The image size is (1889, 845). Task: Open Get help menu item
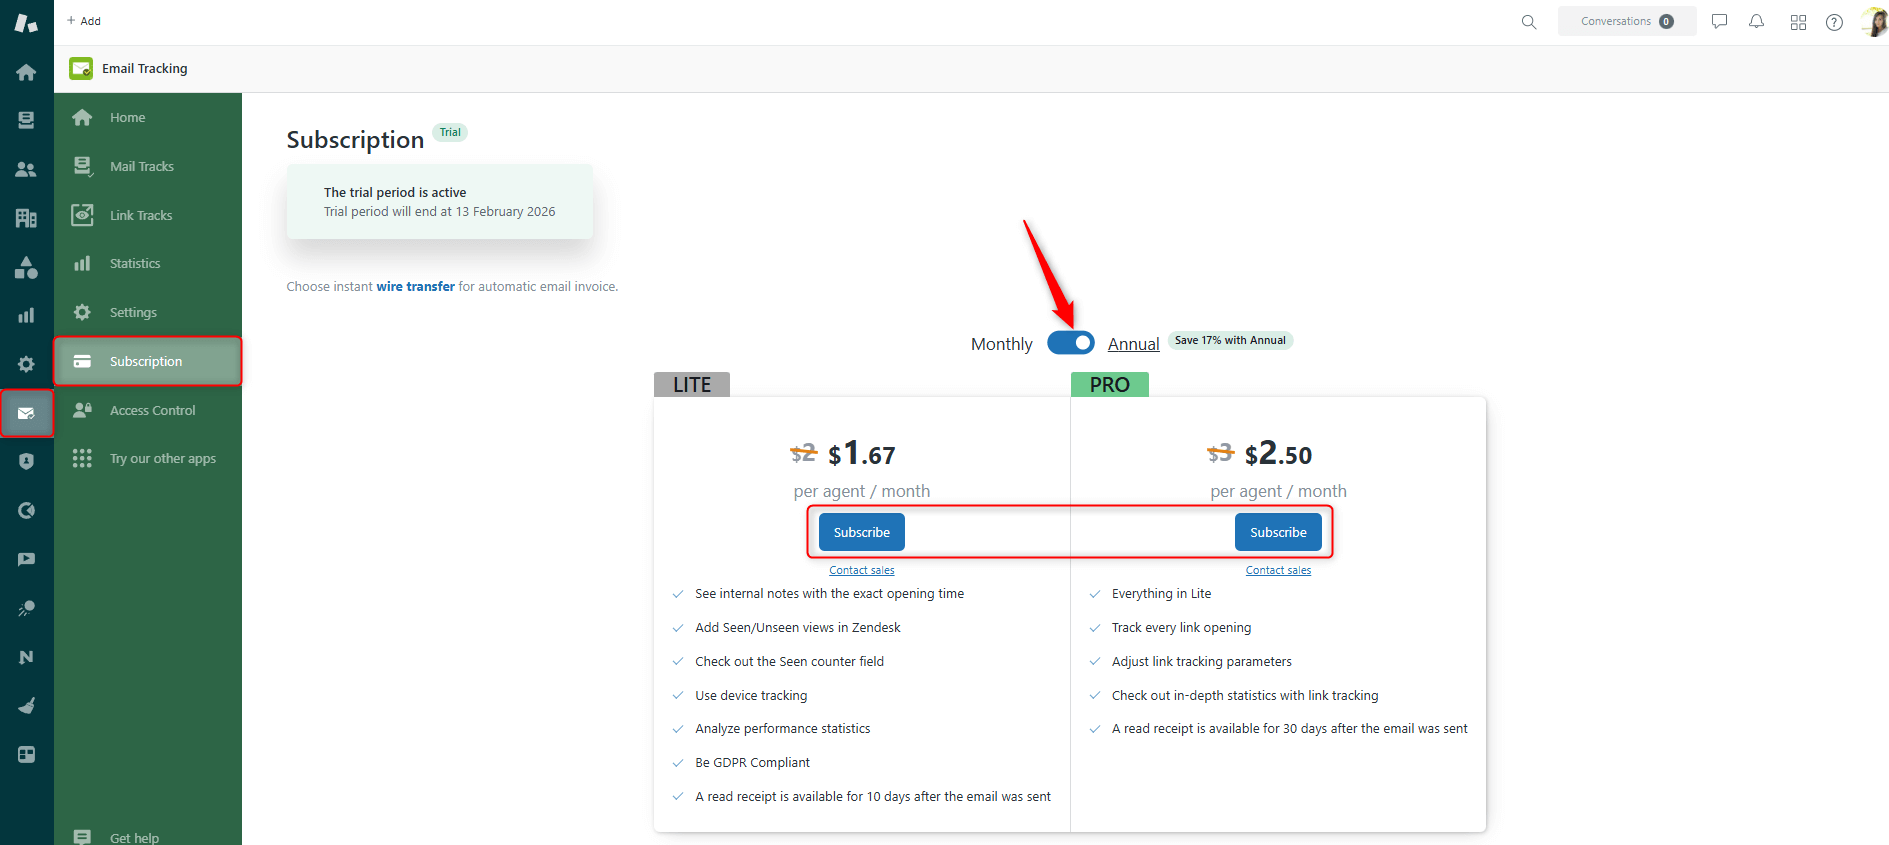(x=148, y=837)
